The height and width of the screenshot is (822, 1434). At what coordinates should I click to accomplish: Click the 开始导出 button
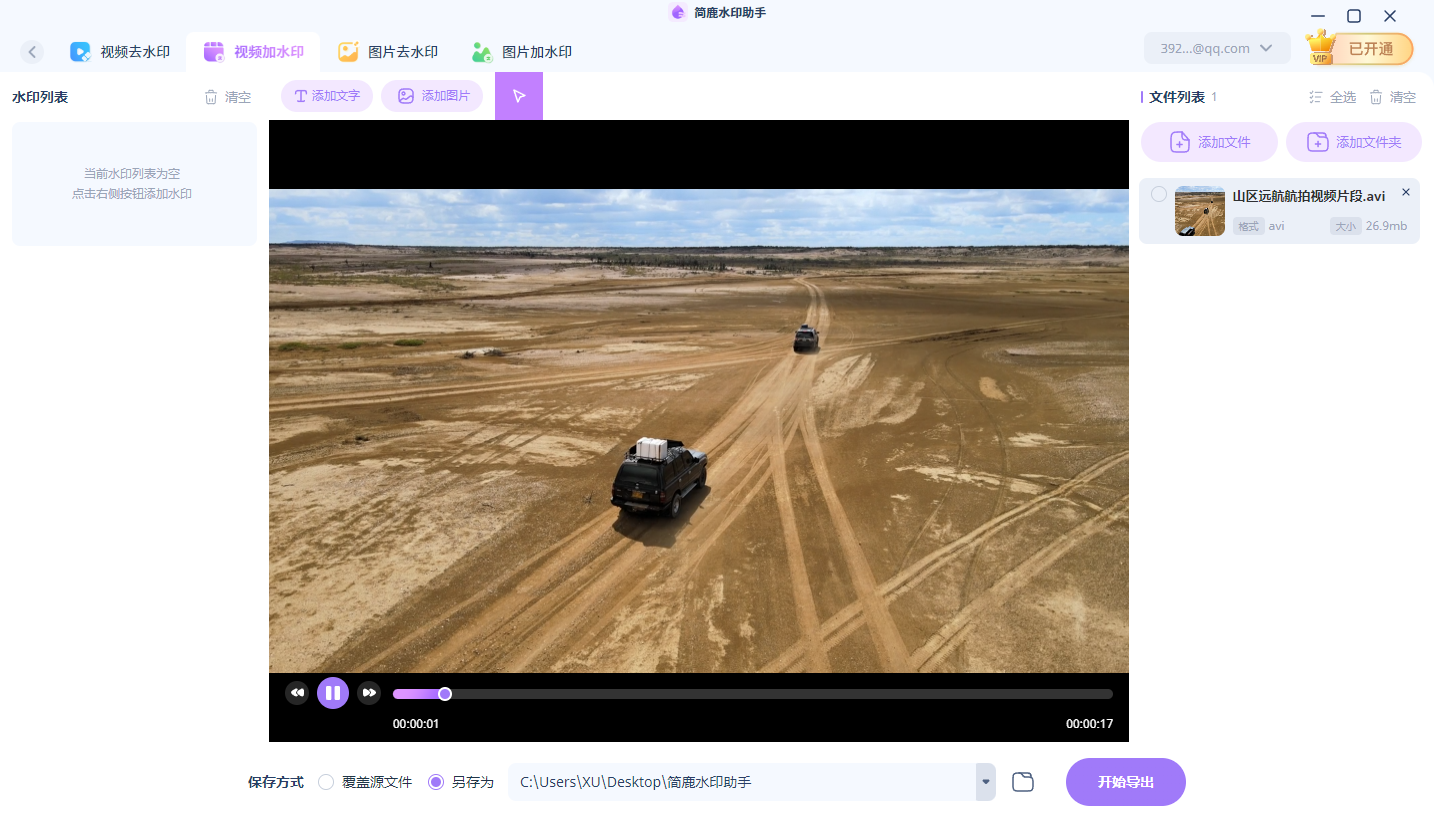pyautogui.click(x=1125, y=782)
